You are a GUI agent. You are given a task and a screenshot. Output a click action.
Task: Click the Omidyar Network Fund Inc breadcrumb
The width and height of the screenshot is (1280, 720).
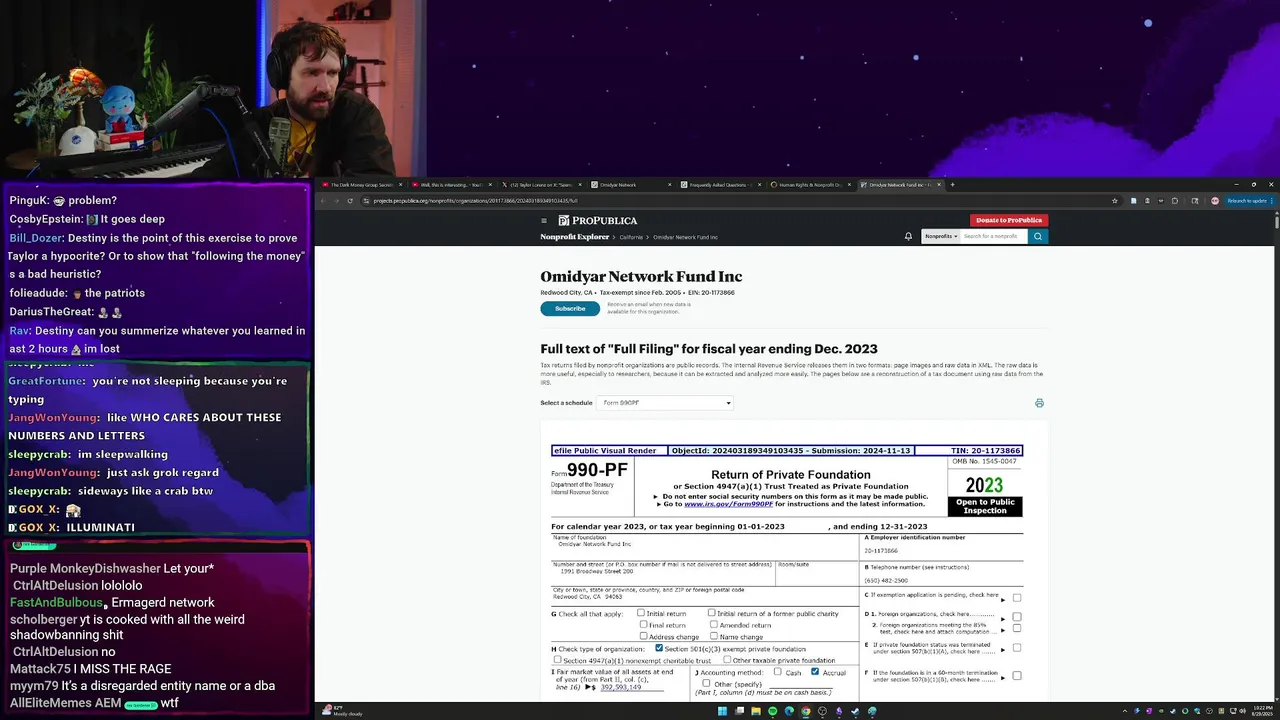pyautogui.click(x=685, y=237)
